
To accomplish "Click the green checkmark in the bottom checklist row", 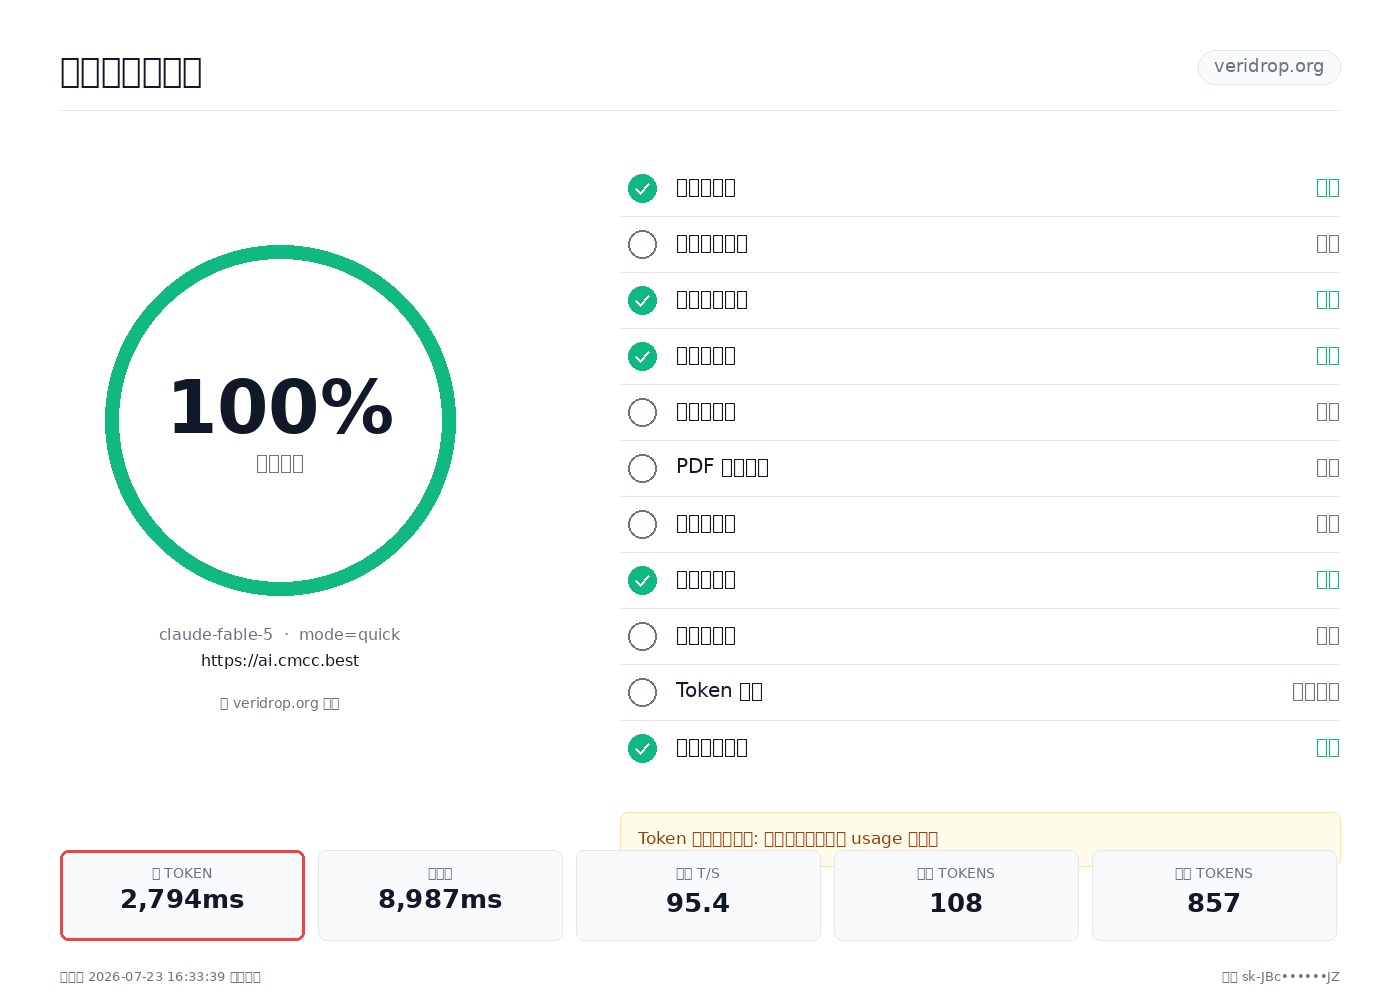I will [x=642, y=748].
